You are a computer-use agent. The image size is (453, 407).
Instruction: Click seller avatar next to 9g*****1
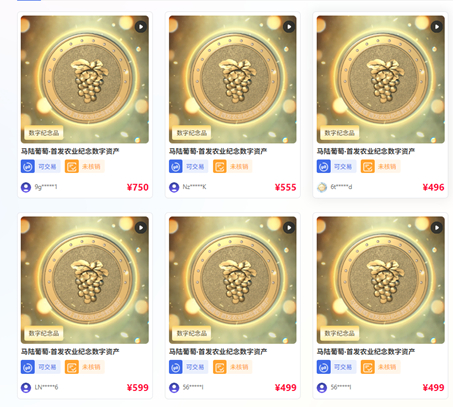26,187
